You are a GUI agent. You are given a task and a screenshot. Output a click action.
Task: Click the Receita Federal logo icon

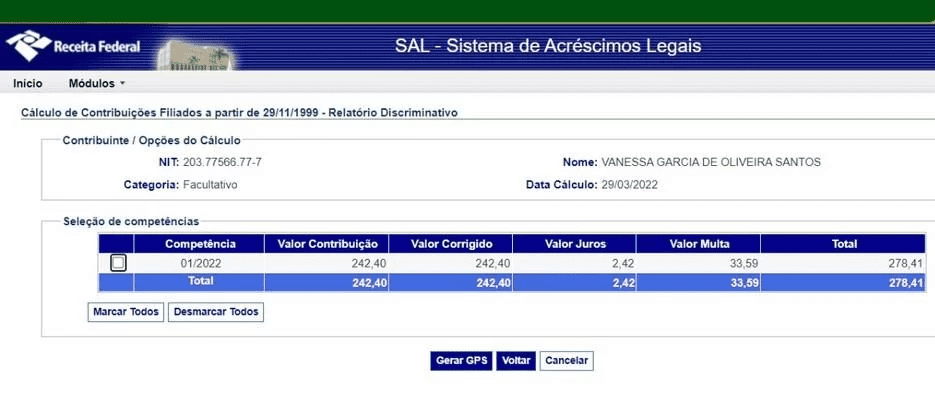point(29,46)
